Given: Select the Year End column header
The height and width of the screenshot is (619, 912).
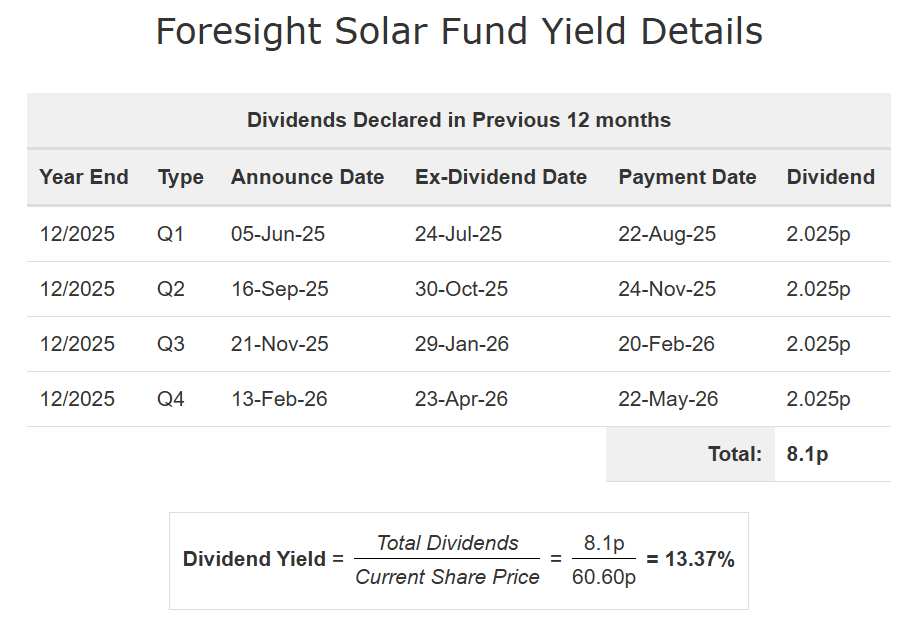Looking at the screenshot, I should [x=84, y=177].
